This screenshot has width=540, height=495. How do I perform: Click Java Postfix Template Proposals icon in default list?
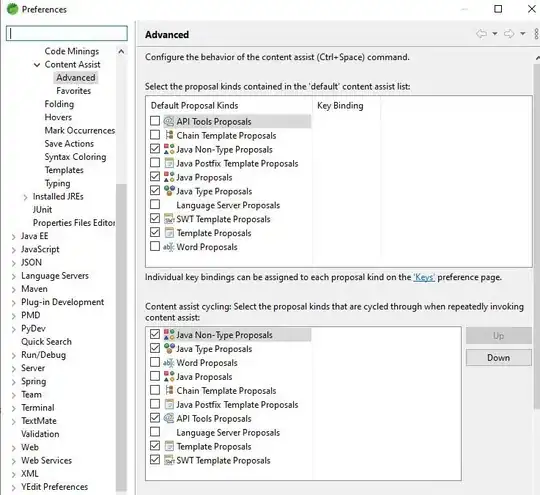(169, 163)
